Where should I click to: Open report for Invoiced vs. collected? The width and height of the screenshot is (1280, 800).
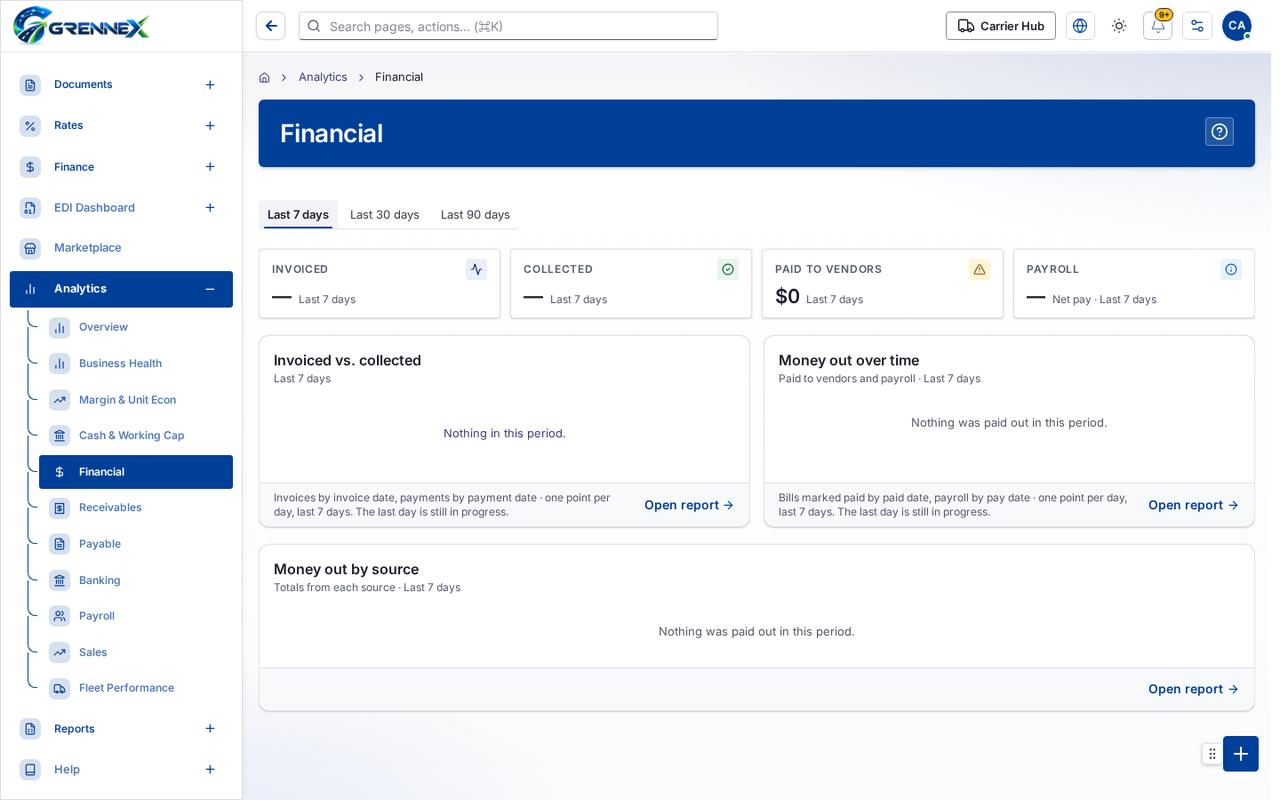[x=689, y=505]
